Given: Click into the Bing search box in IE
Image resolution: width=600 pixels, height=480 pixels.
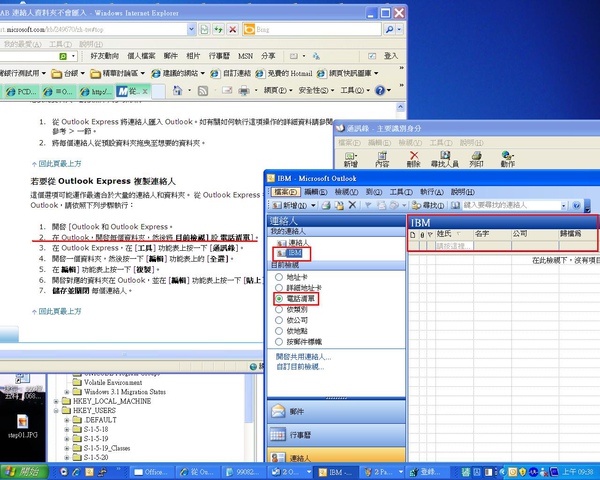Looking at the screenshot, I should pyautogui.click(x=318, y=29).
